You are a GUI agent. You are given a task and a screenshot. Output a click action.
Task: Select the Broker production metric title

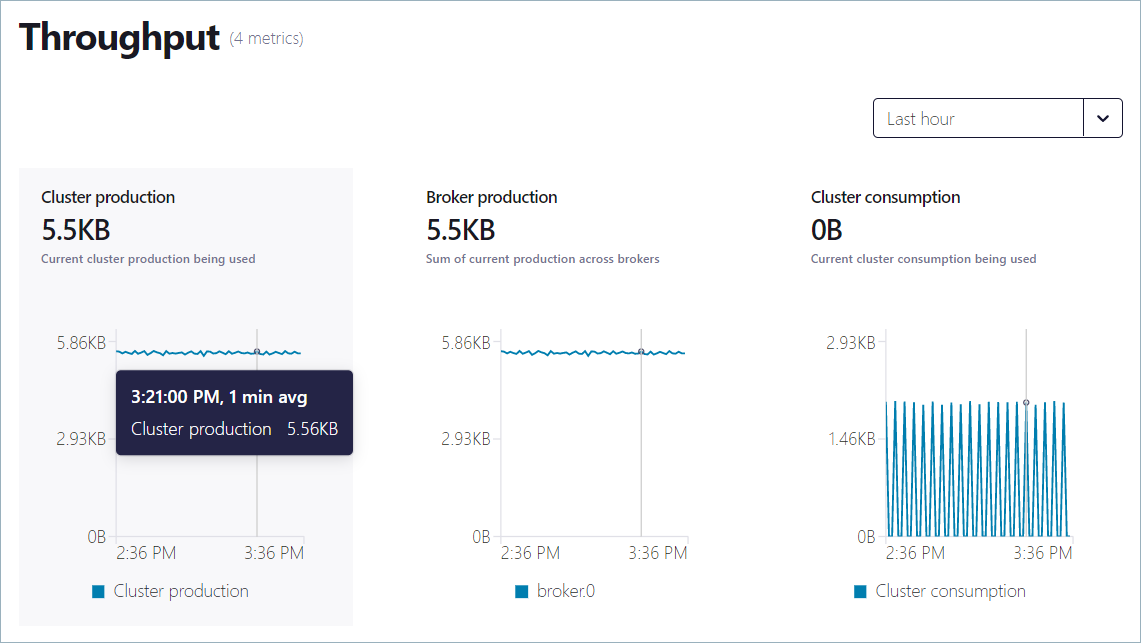pos(492,197)
